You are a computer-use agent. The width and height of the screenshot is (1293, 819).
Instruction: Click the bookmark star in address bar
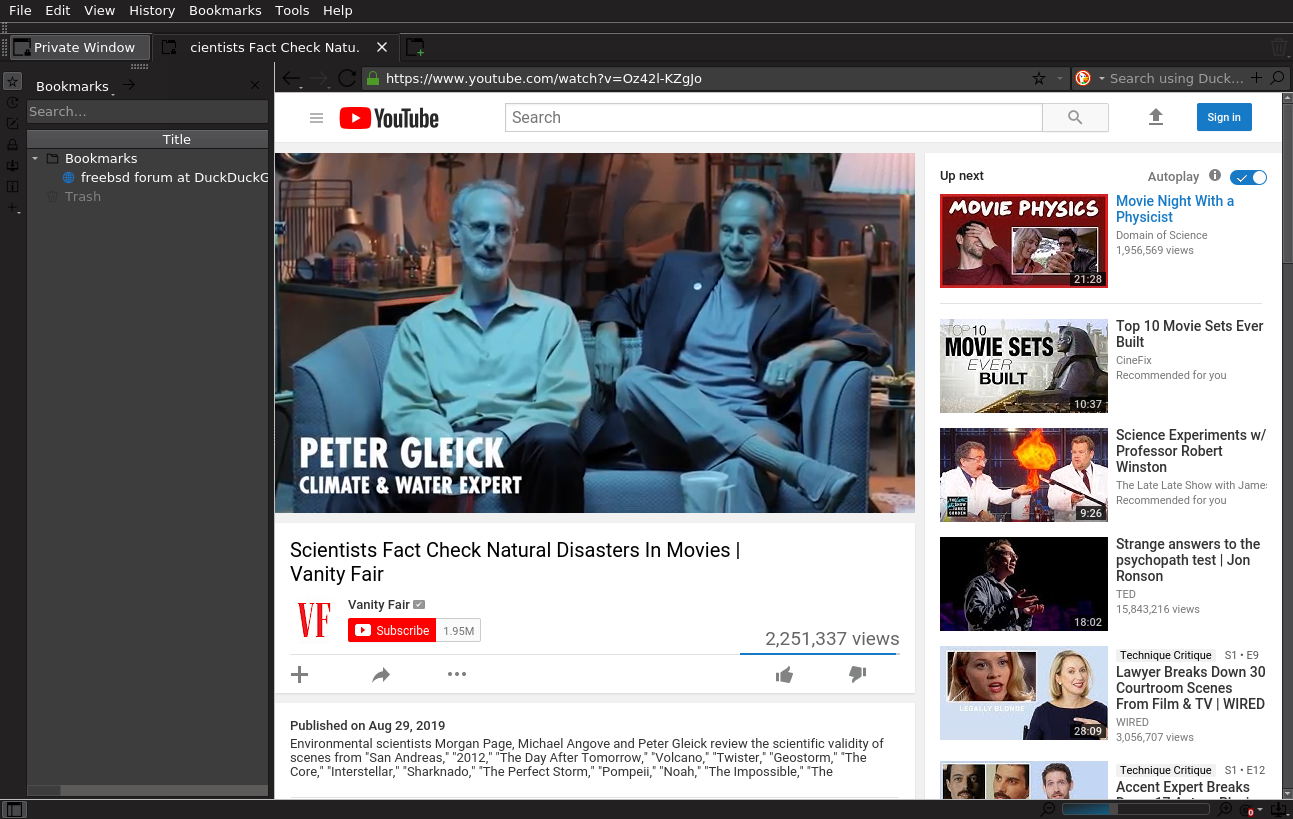click(x=1039, y=78)
